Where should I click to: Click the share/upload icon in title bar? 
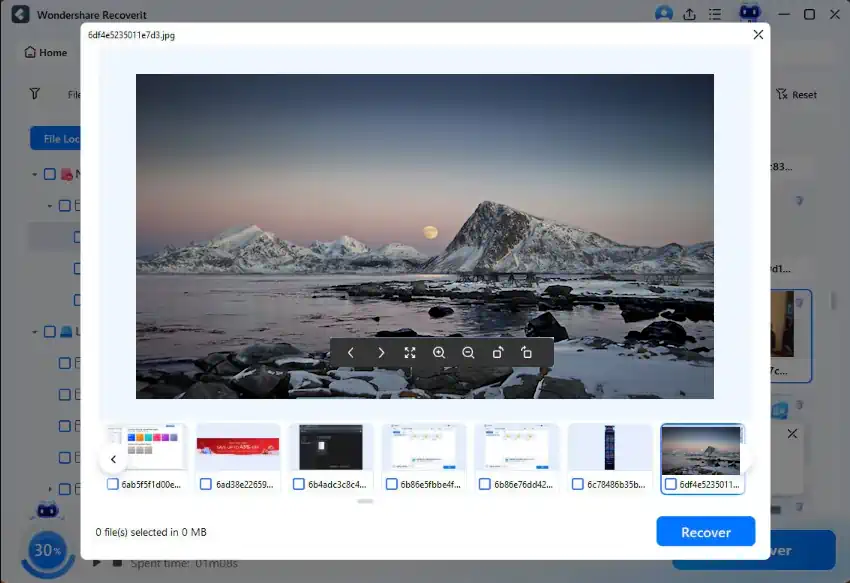coord(690,14)
